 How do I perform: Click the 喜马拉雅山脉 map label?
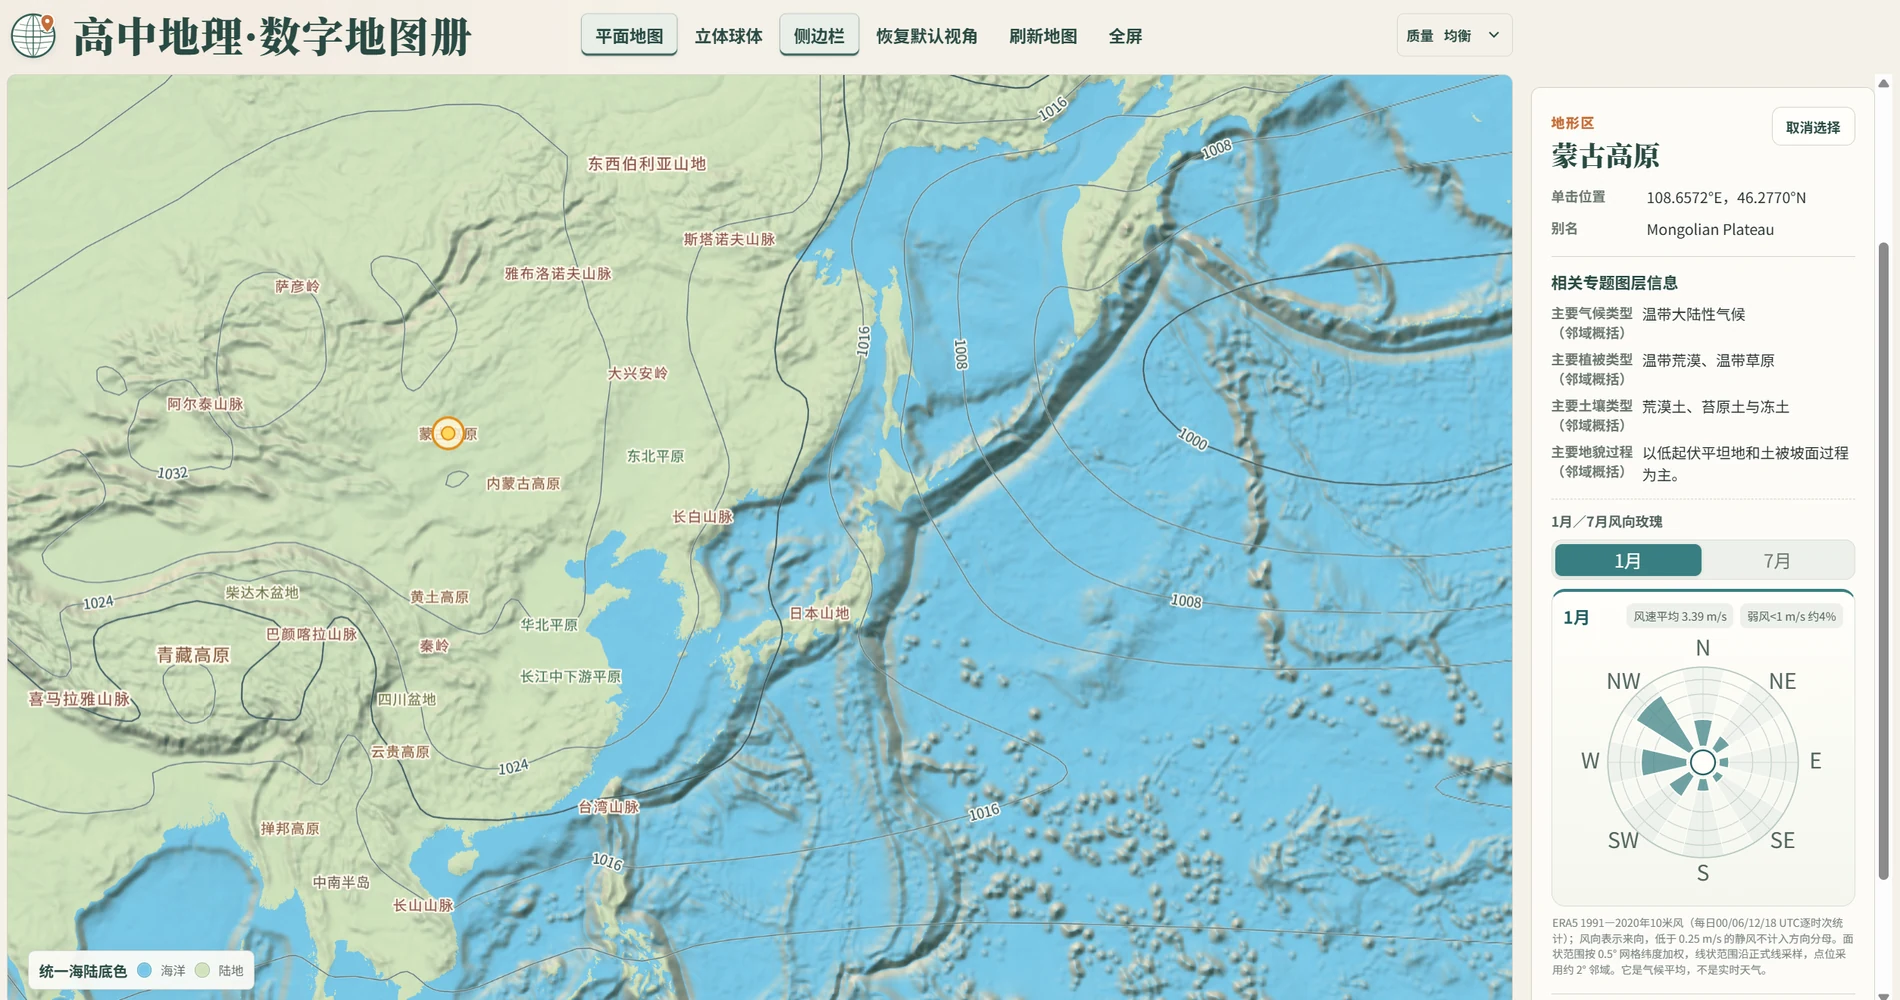pos(79,699)
